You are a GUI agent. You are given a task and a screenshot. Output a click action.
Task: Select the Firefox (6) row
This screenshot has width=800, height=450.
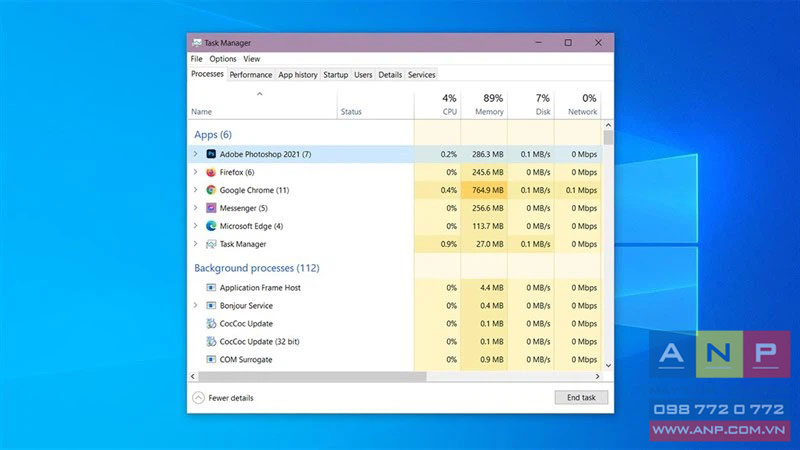394,172
